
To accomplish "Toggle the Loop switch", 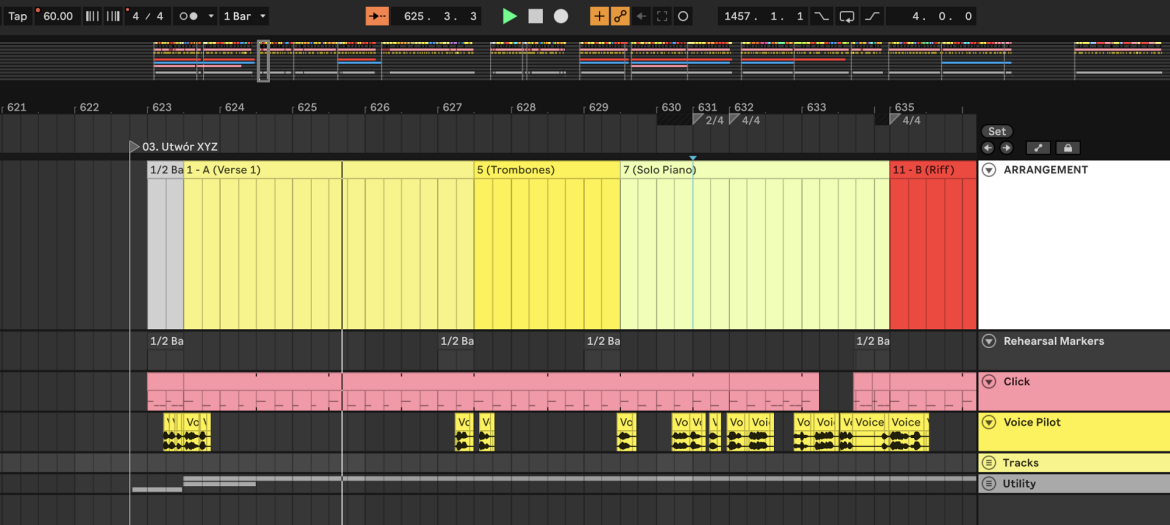I will click(847, 16).
